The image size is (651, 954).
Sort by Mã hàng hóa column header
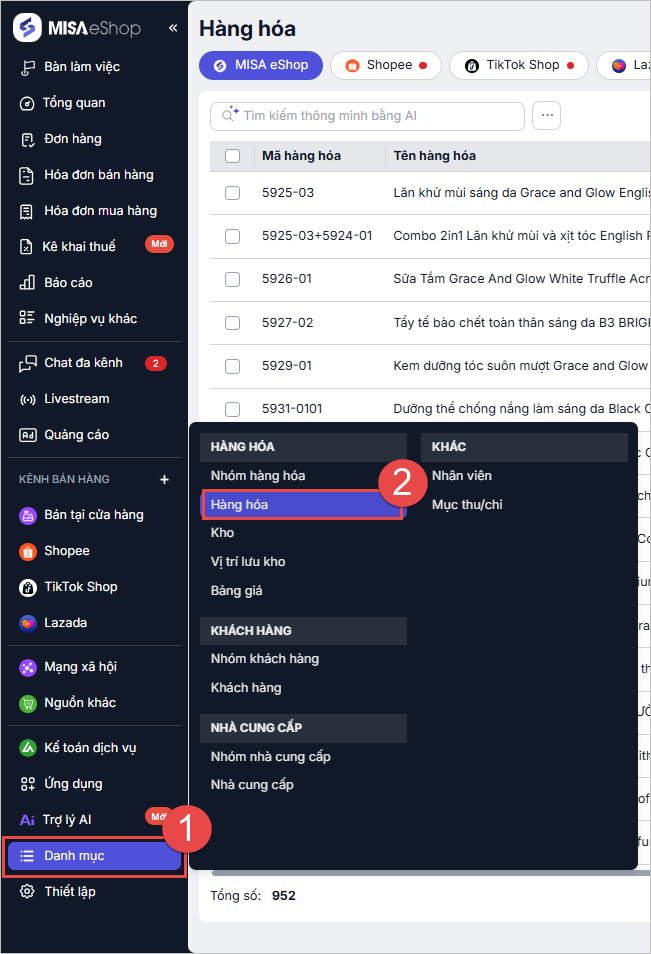click(x=301, y=156)
